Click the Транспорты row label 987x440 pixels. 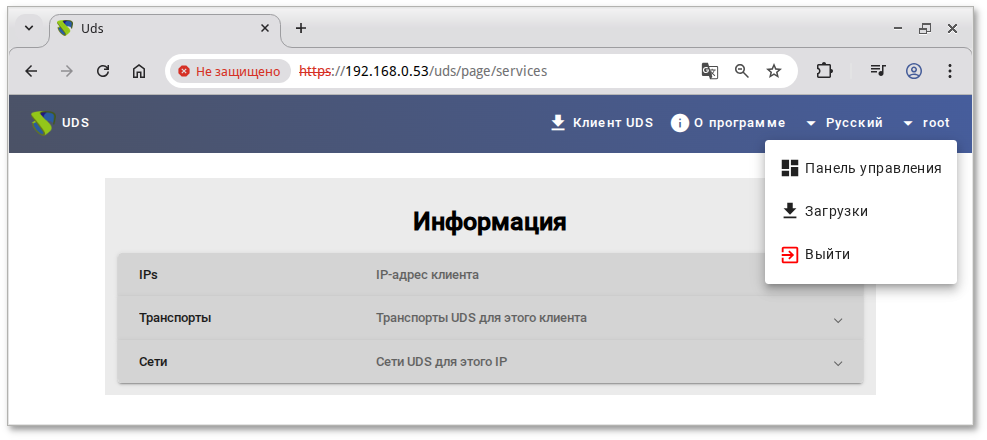[175, 319]
